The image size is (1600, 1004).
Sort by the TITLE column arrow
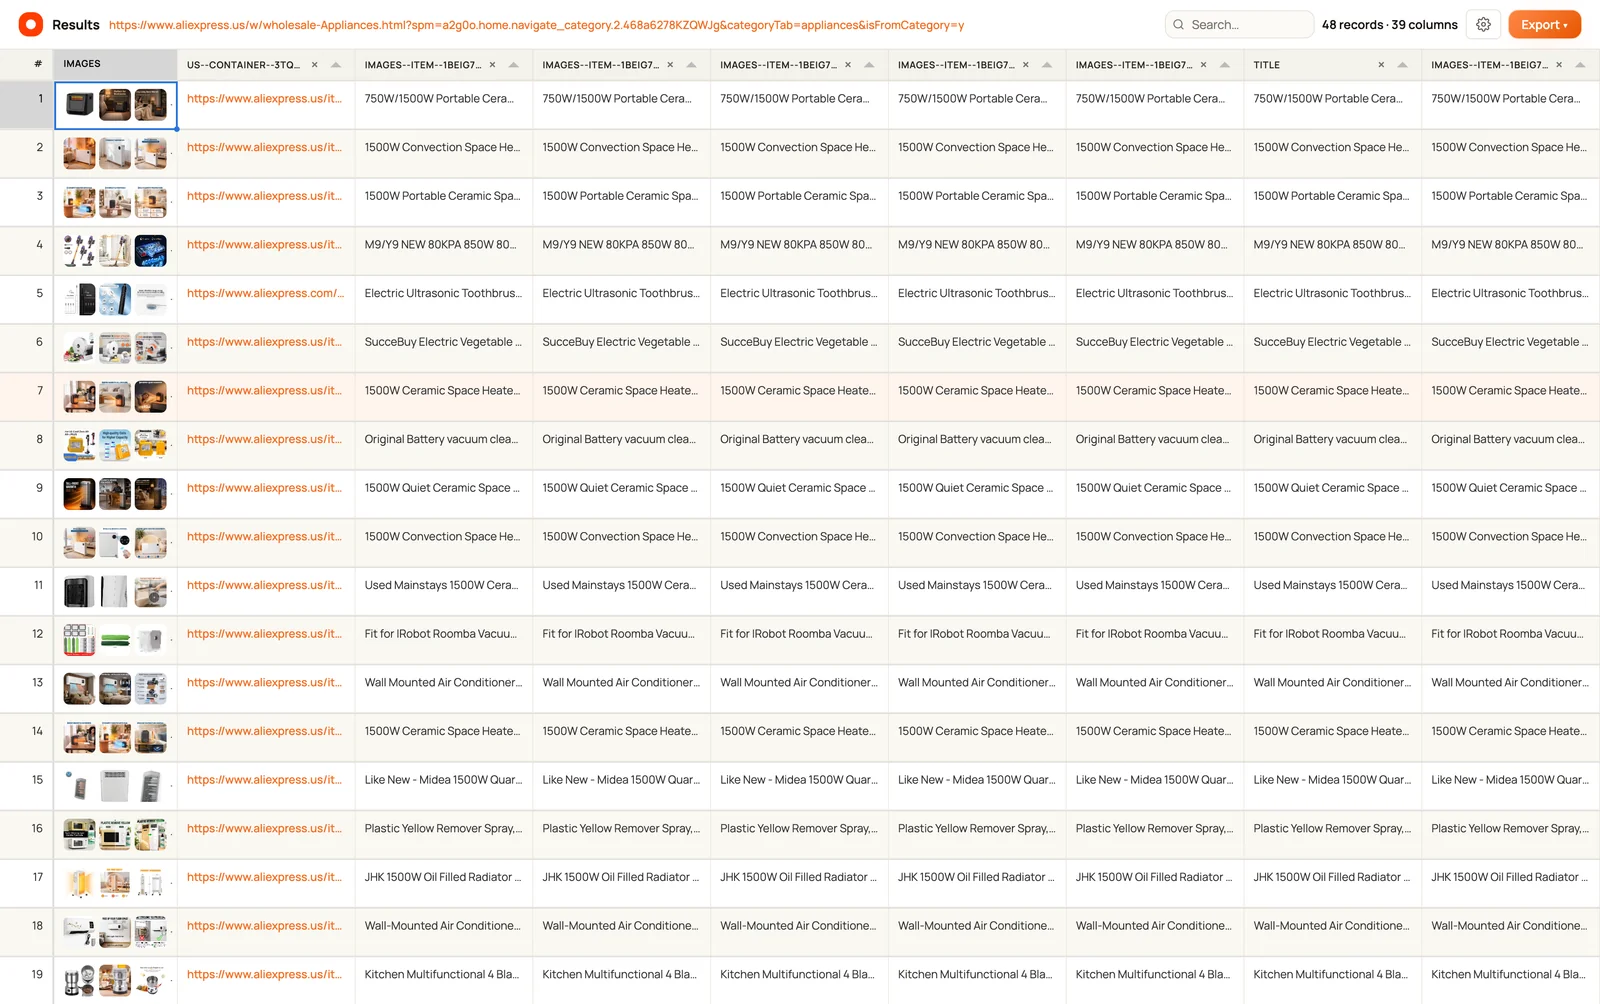1403,65
